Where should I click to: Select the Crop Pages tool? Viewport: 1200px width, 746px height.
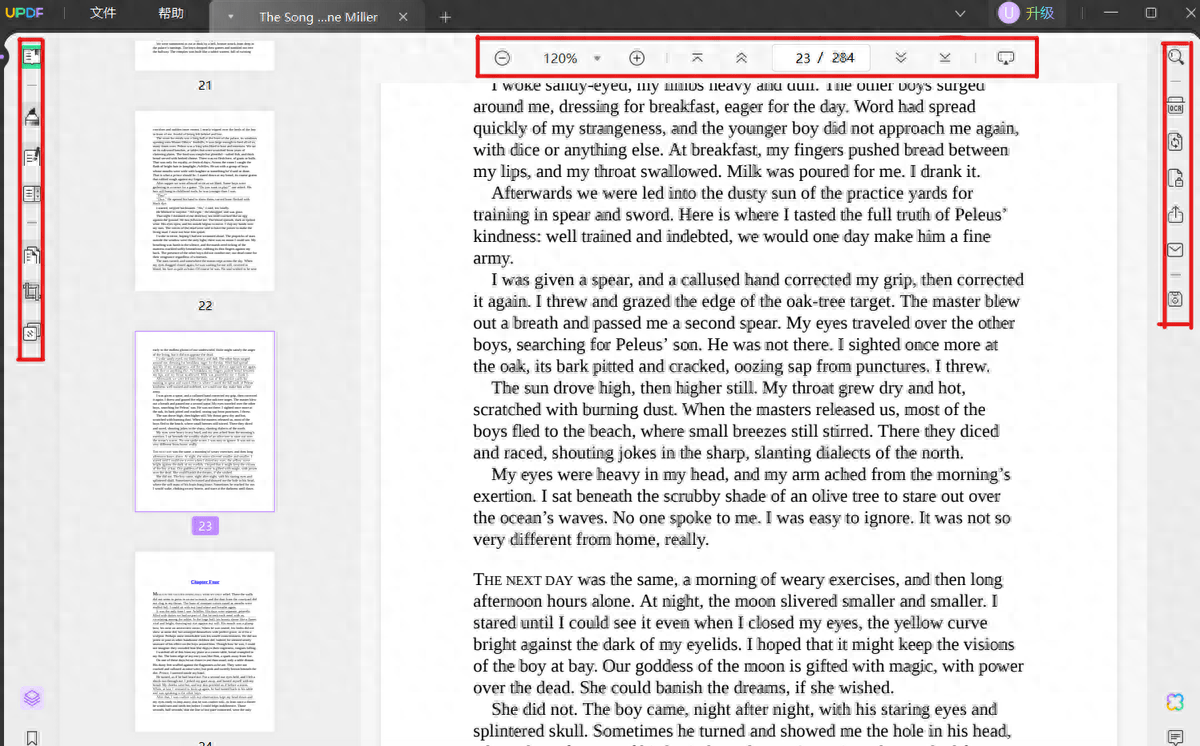point(31,293)
